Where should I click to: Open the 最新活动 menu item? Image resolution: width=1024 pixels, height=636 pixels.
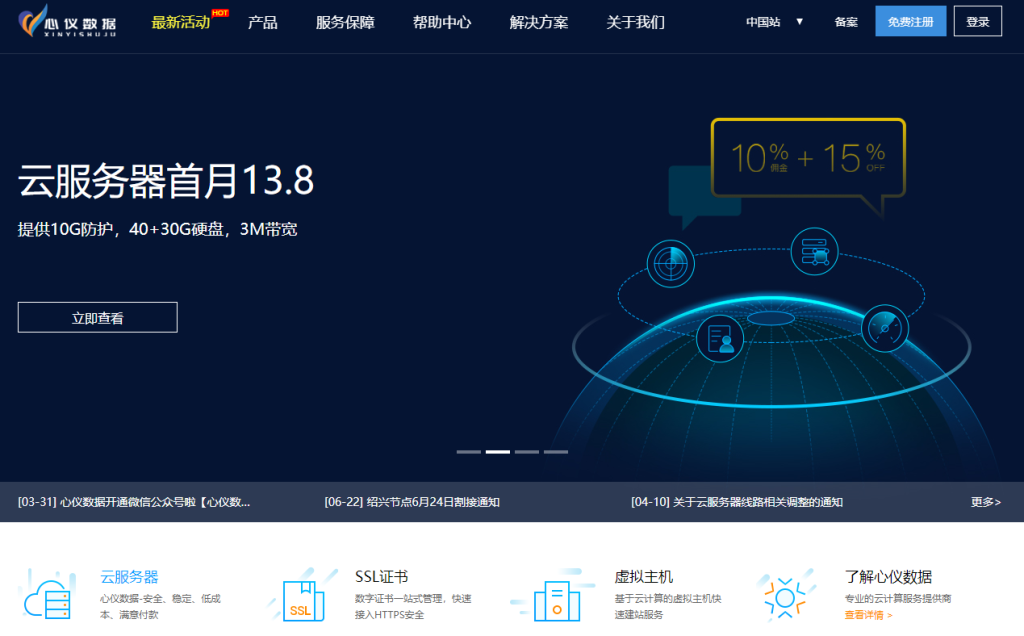pyautogui.click(x=181, y=22)
